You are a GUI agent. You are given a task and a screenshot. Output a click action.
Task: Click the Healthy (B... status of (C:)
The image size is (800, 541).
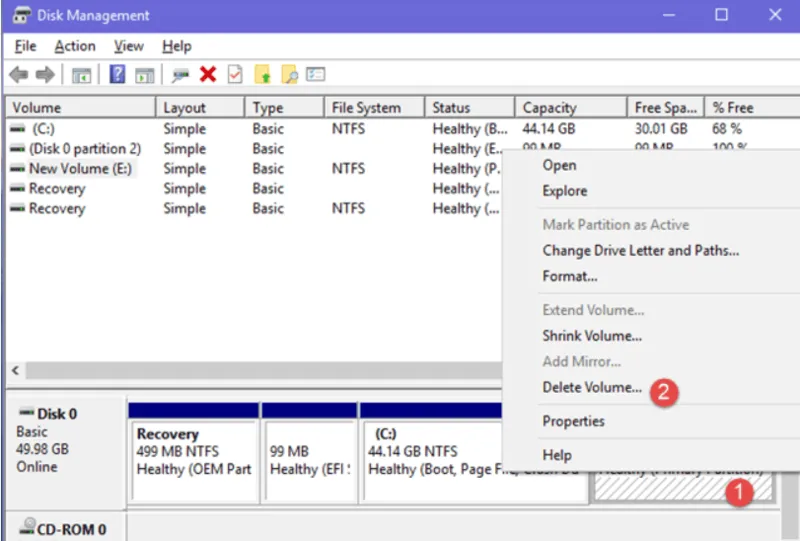click(x=470, y=129)
